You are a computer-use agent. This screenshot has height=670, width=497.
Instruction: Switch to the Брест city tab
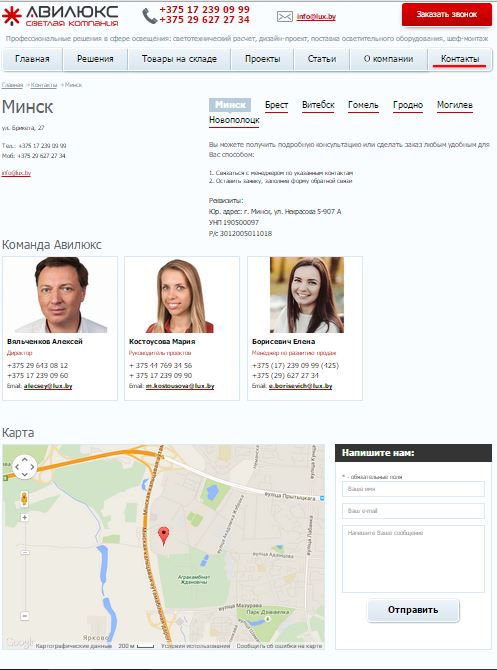tap(276, 105)
